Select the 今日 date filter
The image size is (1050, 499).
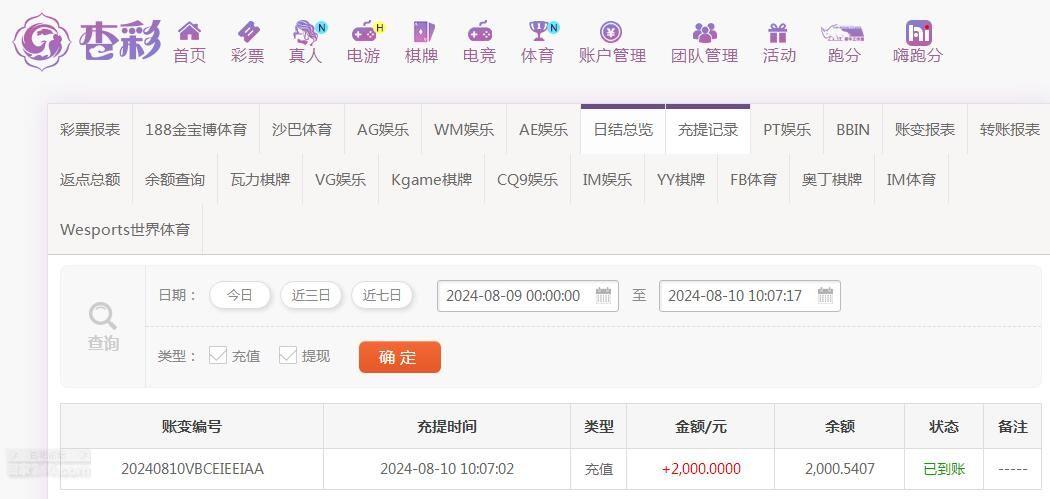(x=240, y=295)
